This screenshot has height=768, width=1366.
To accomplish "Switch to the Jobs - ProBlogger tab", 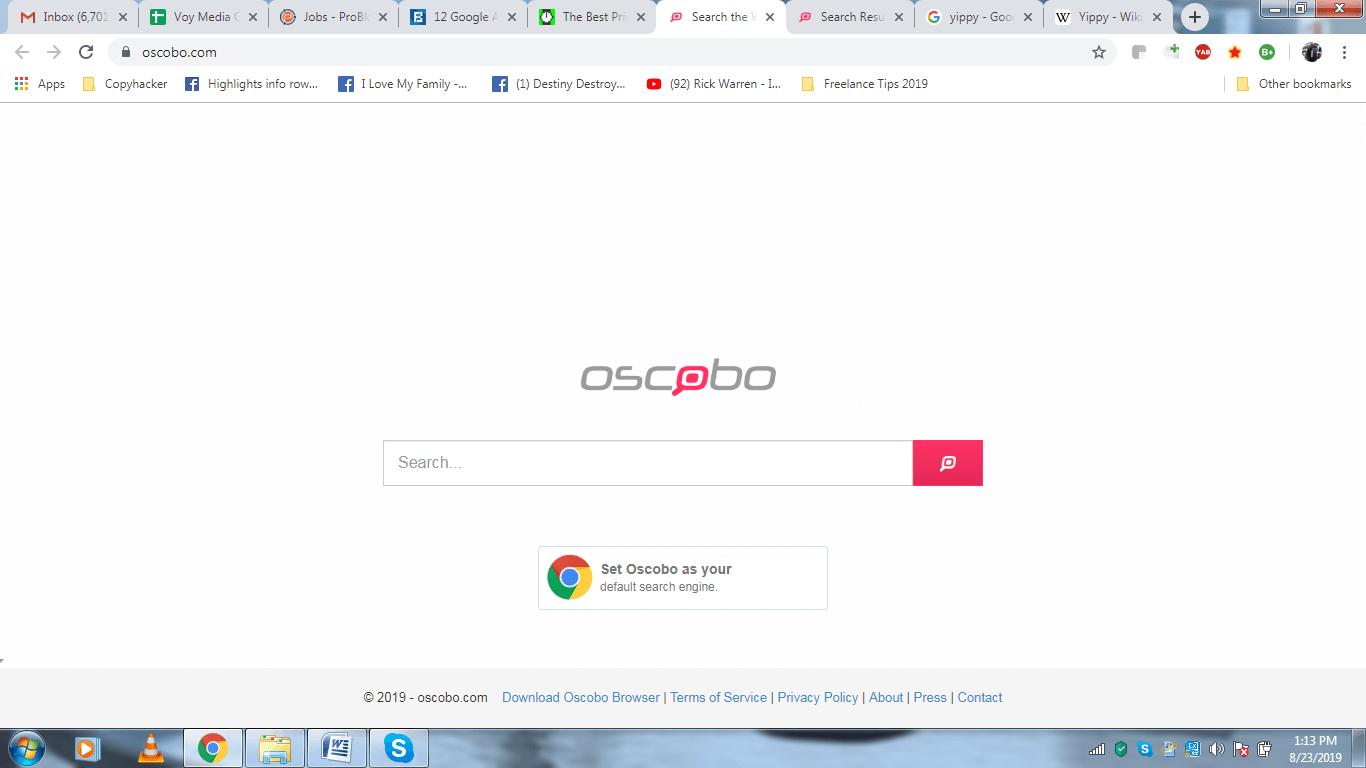I will point(332,17).
